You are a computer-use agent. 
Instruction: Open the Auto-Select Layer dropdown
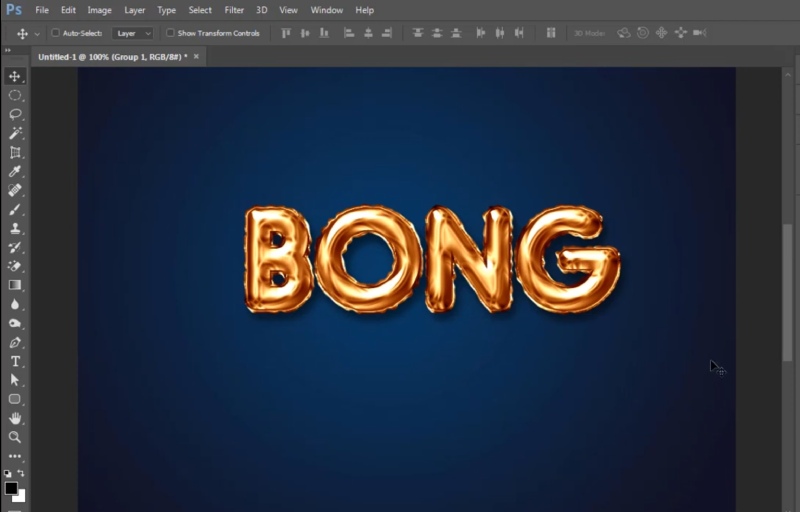pos(133,33)
